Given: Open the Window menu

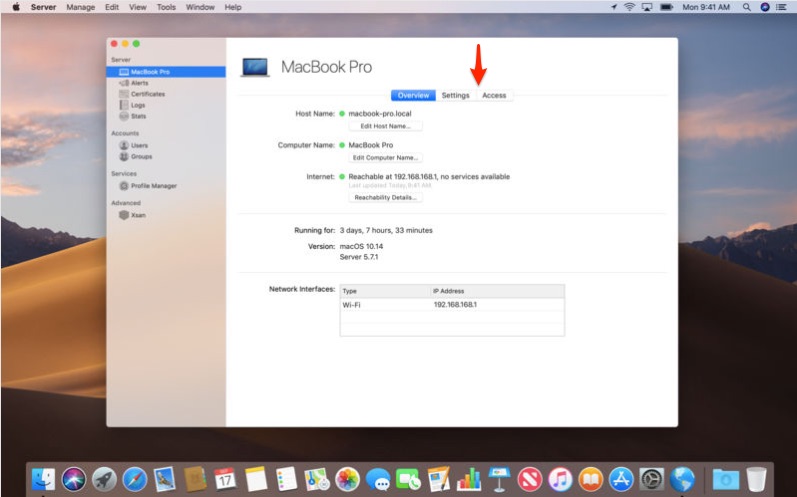Looking at the screenshot, I should [x=200, y=7].
